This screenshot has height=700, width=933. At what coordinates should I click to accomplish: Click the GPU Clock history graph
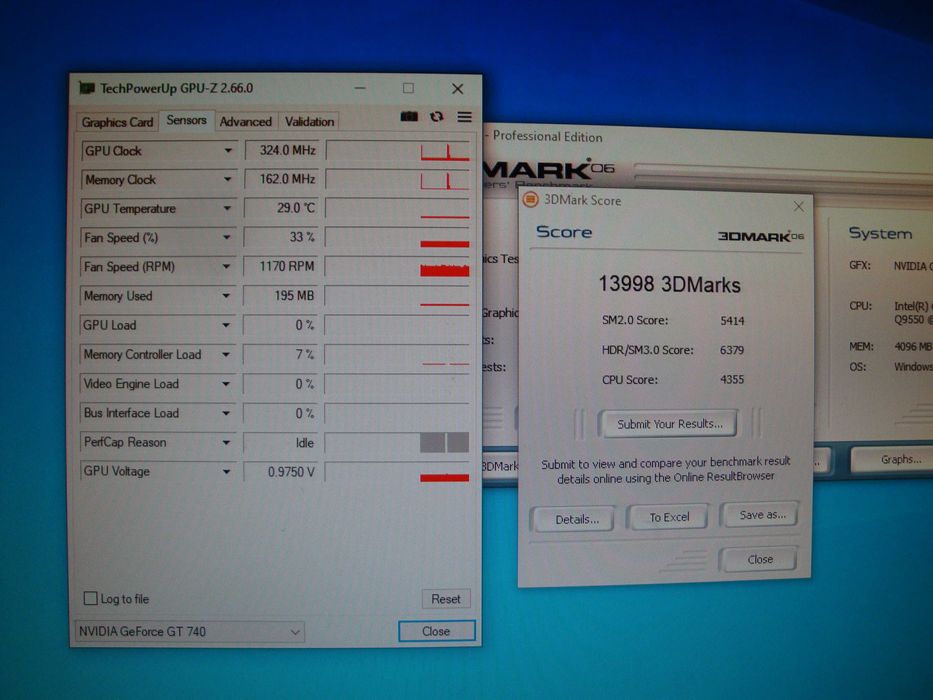398,151
